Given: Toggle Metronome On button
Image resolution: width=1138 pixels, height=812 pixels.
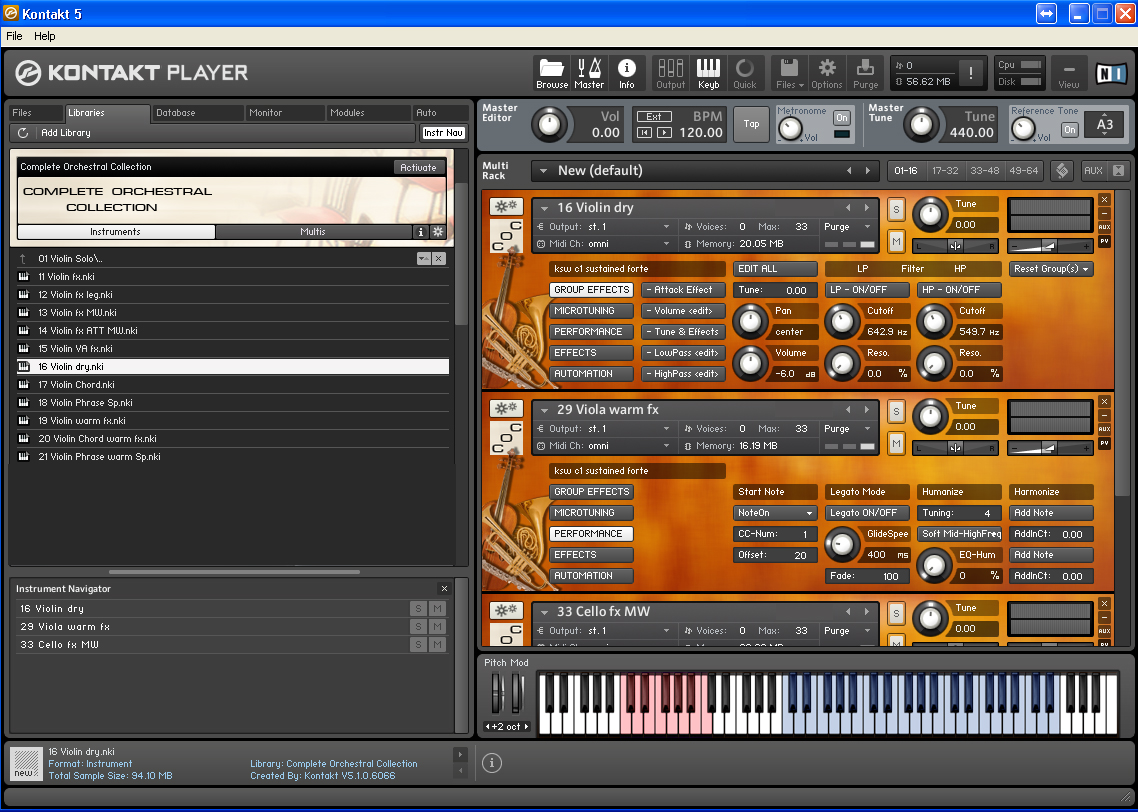Looking at the screenshot, I should pyautogui.click(x=842, y=118).
